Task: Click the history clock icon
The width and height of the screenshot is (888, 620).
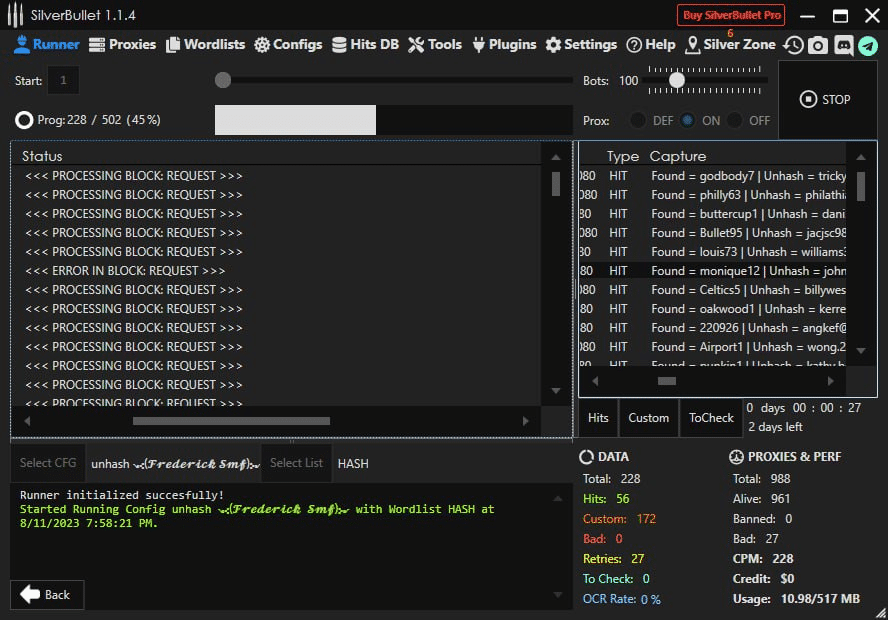Action: tap(793, 45)
